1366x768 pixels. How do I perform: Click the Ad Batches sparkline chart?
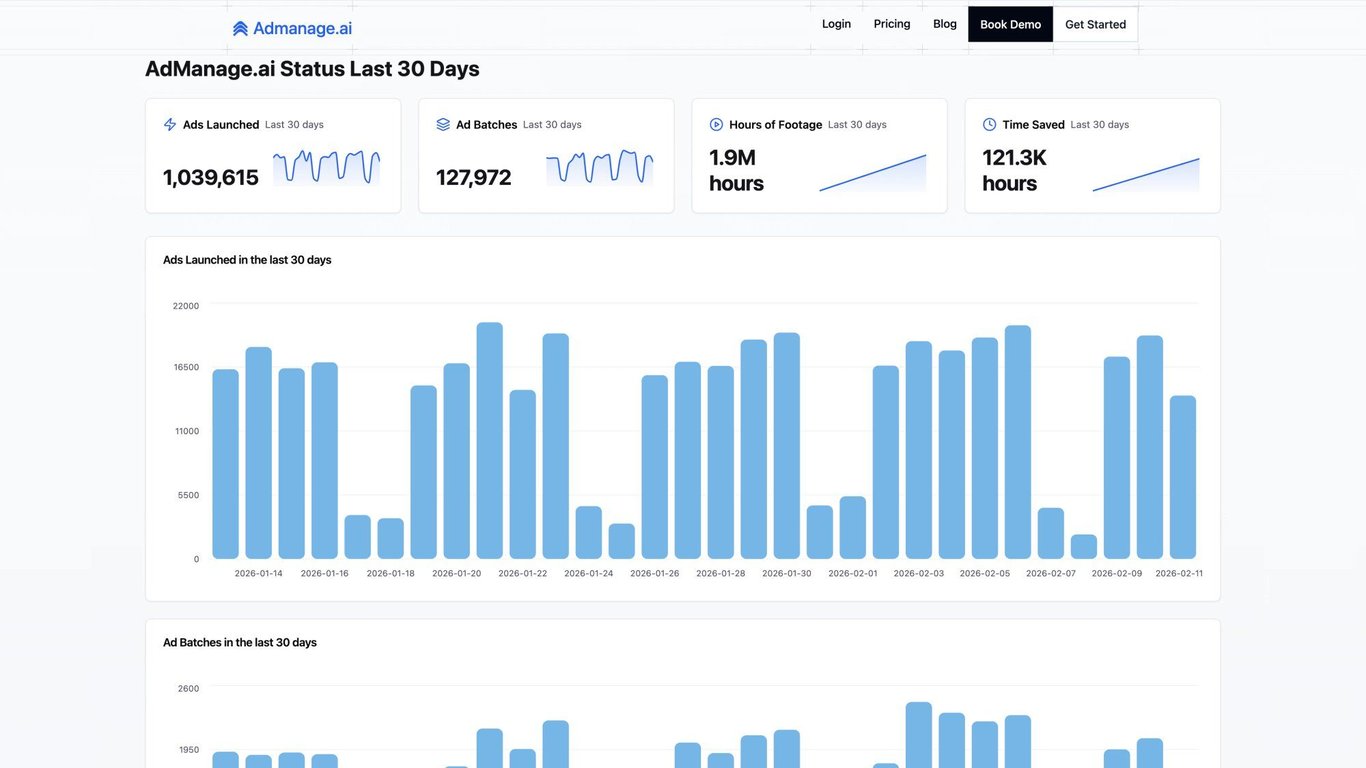(x=599, y=167)
